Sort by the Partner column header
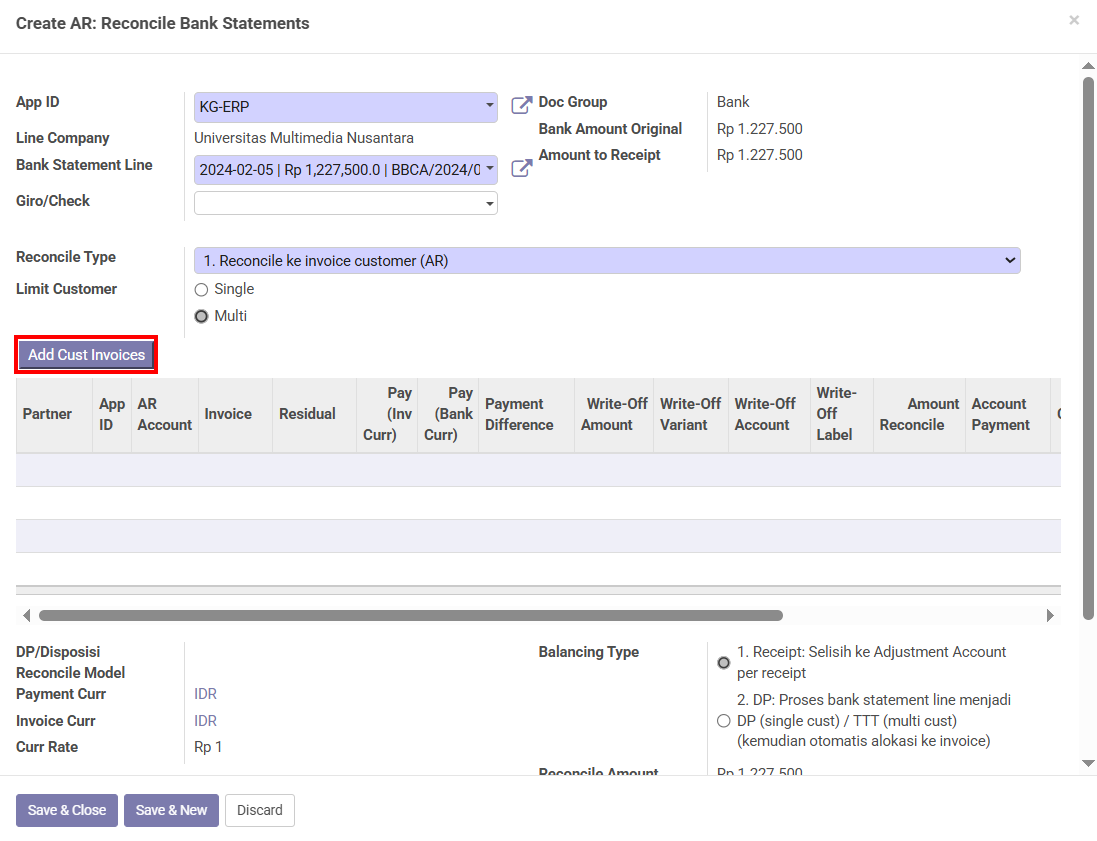This screenshot has width=1097, height=841. (x=48, y=414)
